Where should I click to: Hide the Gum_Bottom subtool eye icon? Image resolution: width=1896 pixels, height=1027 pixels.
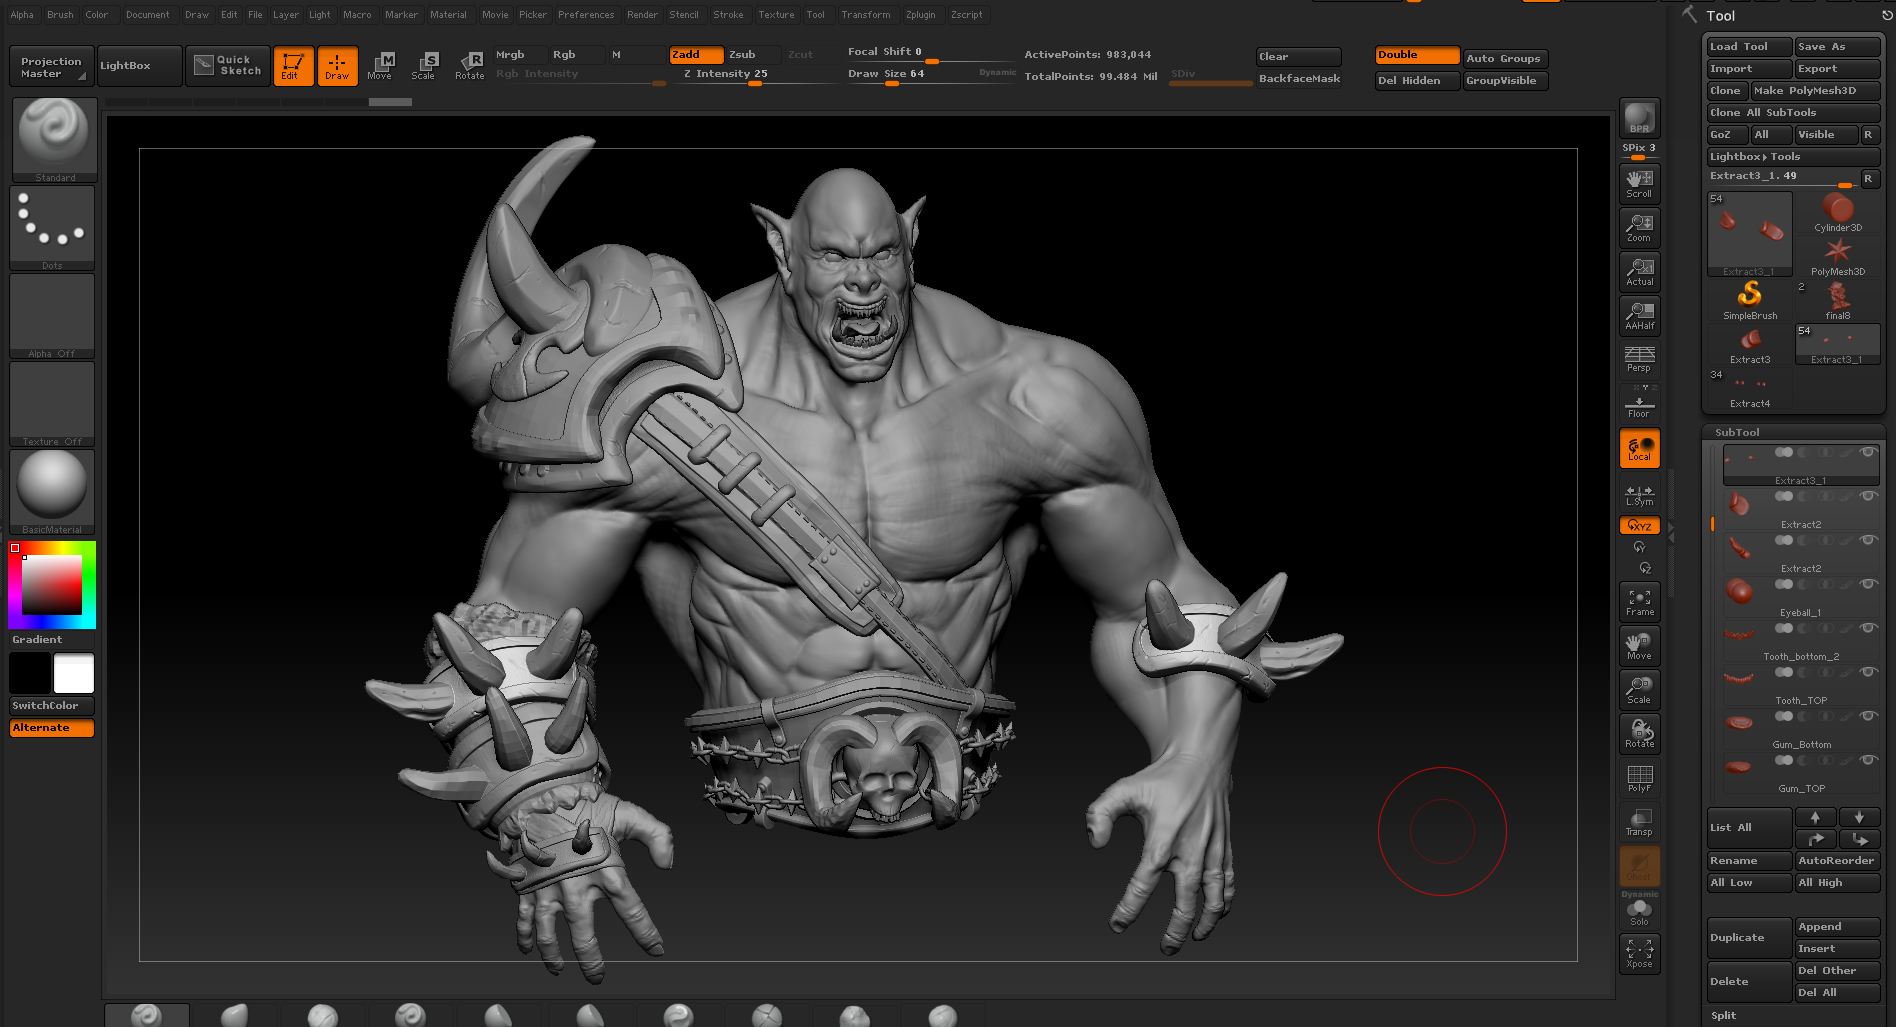(1867, 716)
